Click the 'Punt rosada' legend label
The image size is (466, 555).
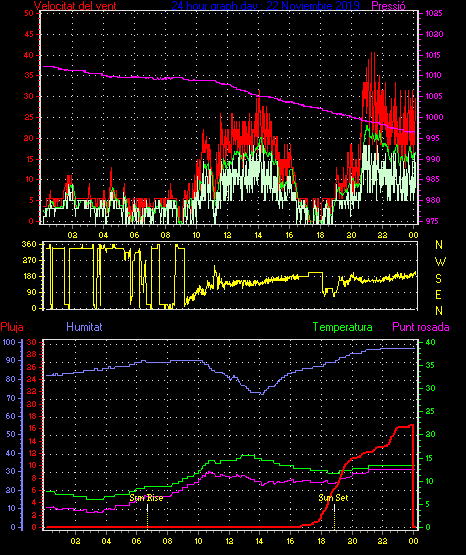[421, 327]
